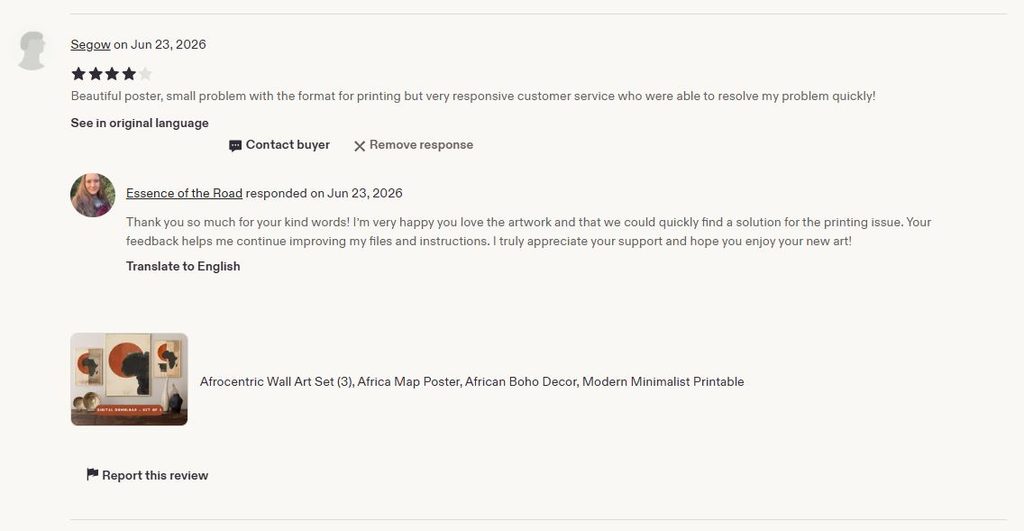This screenshot has height=531, width=1024.
Task: Click the Beautiful poster review text
Action: point(473,96)
